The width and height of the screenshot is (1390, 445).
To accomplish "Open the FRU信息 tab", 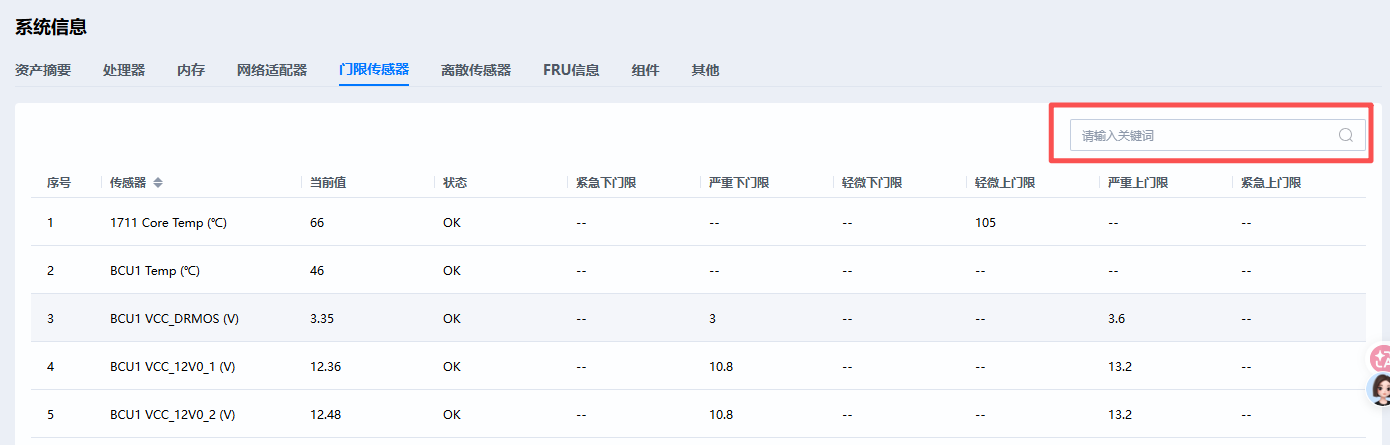I will pyautogui.click(x=571, y=70).
